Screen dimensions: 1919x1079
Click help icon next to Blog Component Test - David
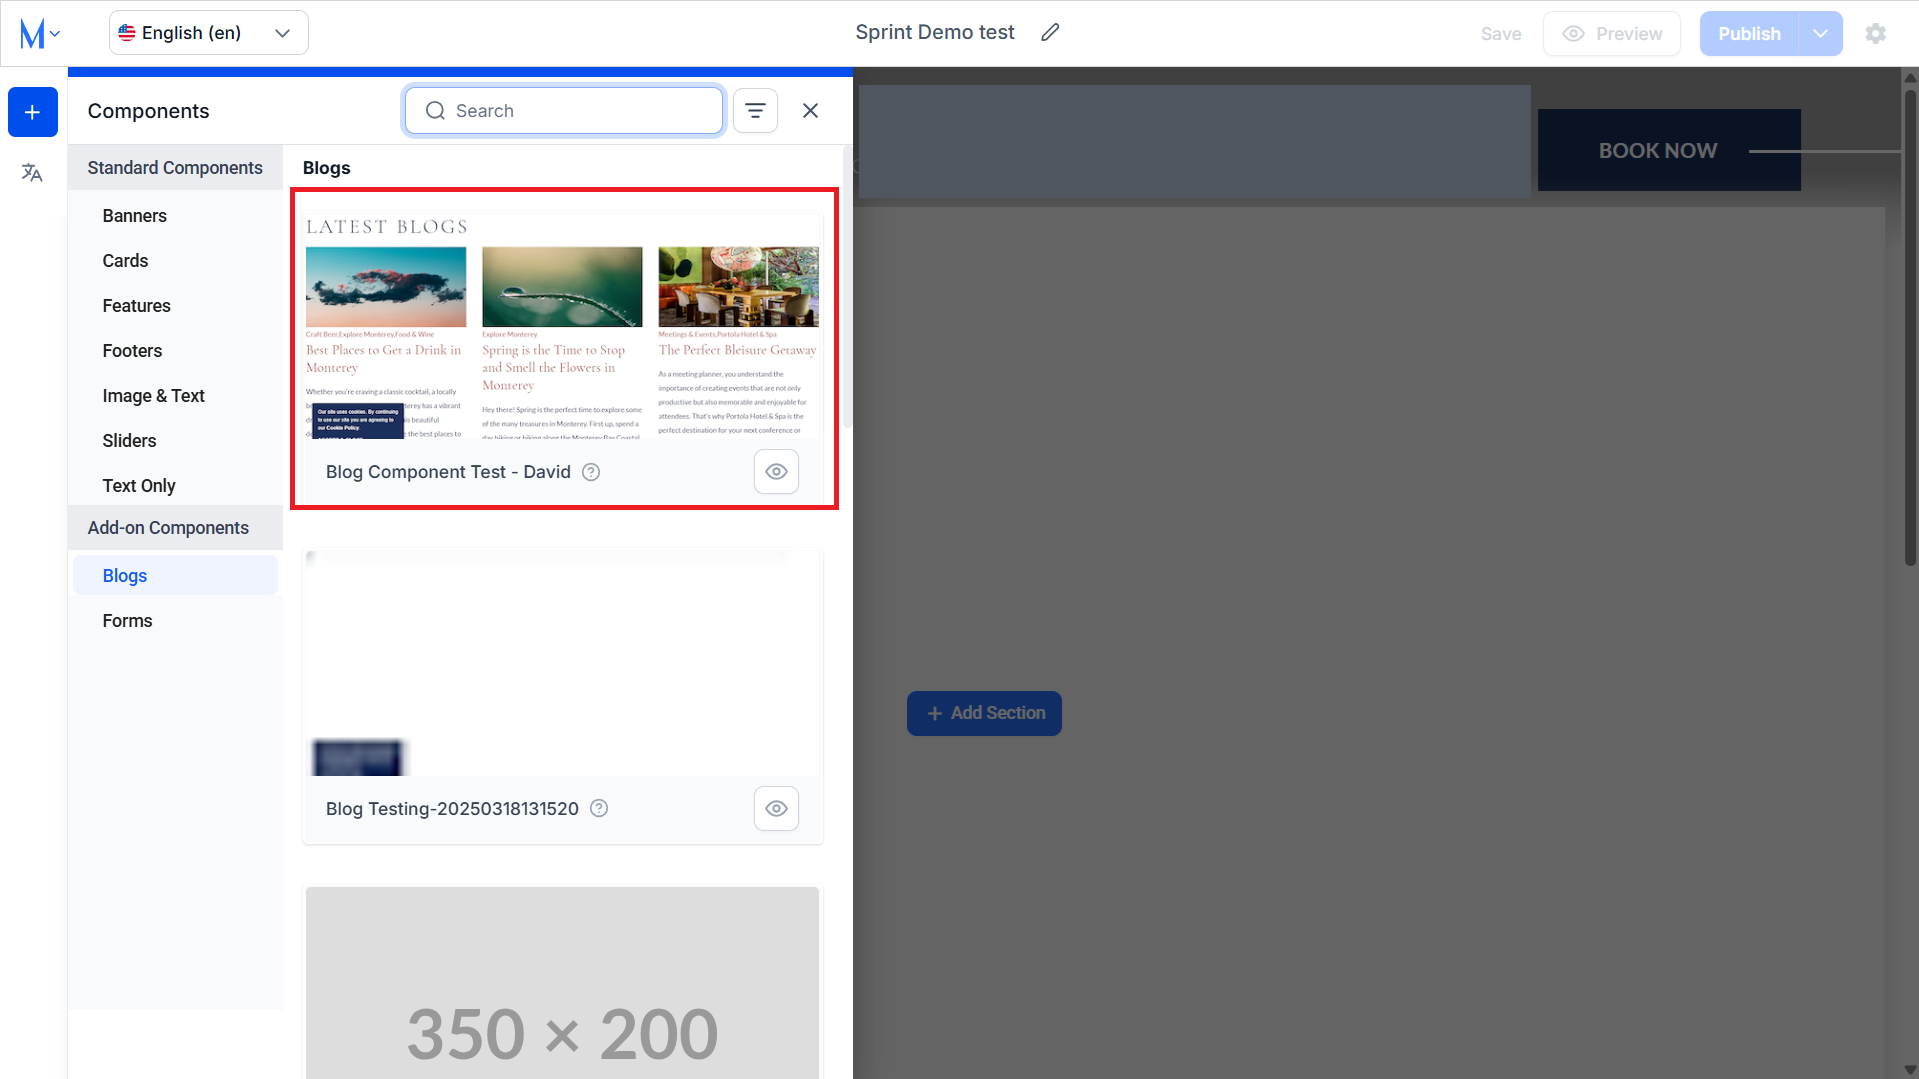coord(591,472)
